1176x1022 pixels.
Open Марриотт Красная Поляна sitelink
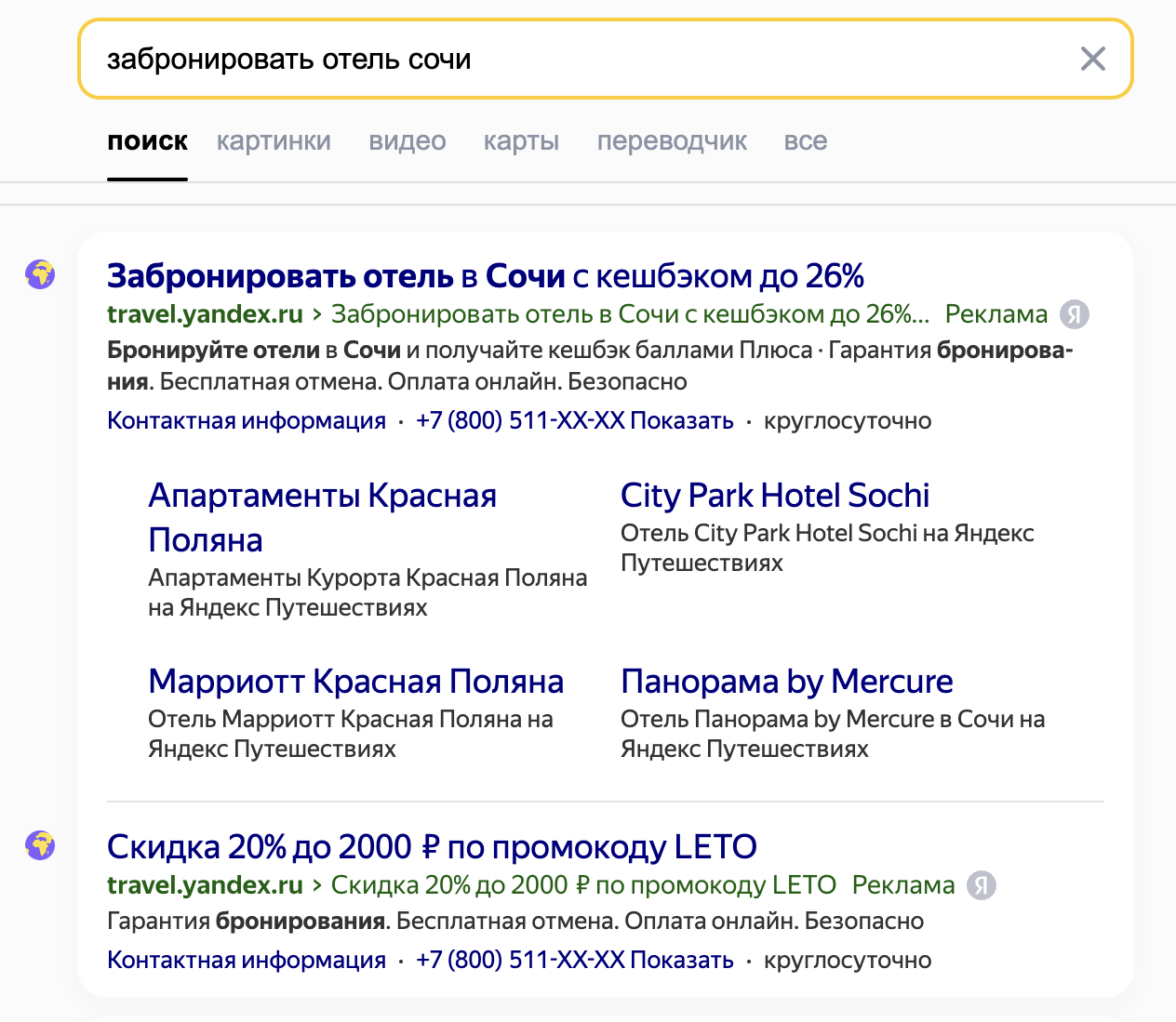tap(356, 682)
